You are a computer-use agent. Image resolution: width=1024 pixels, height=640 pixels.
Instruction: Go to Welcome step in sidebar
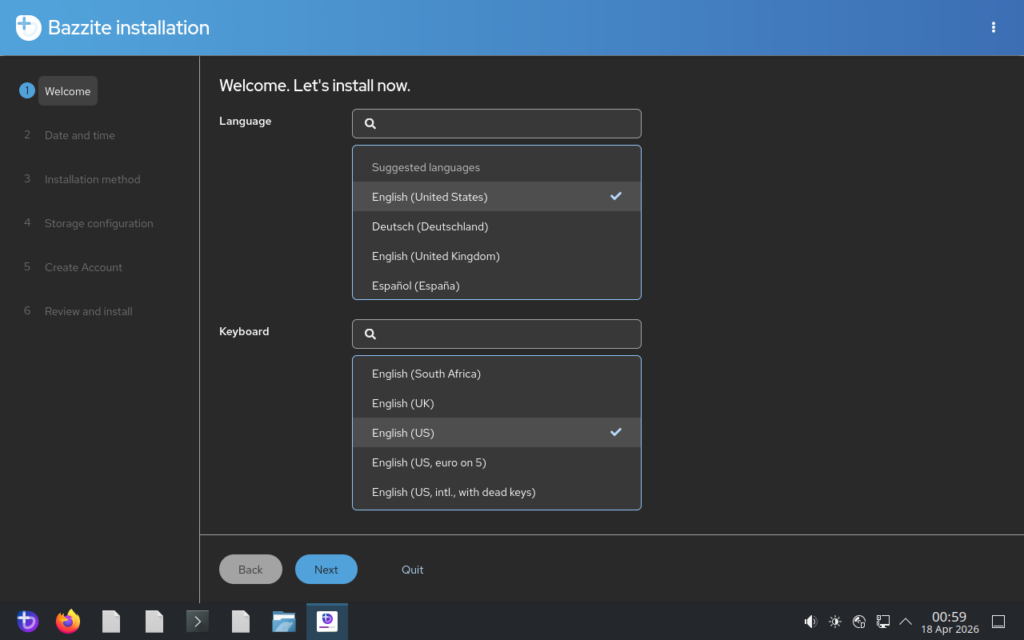point(67,91)
